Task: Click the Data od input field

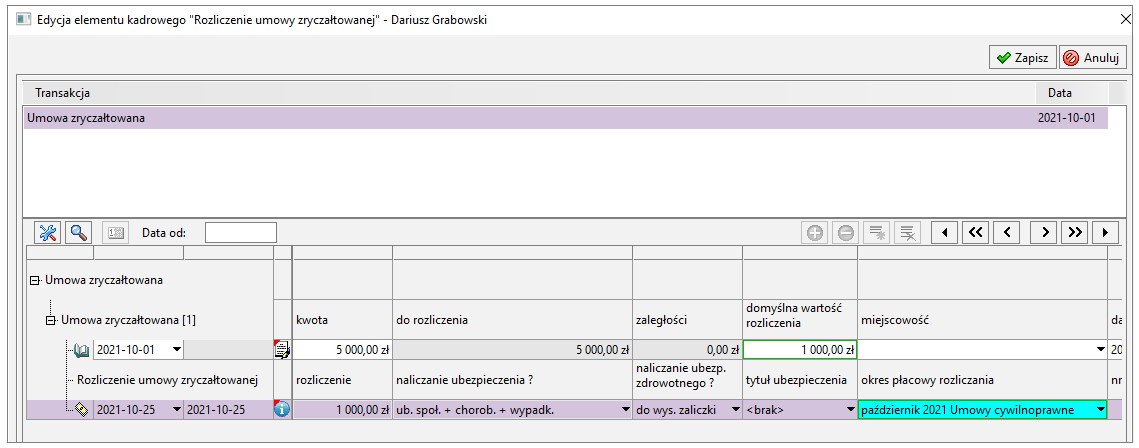Action: coord(241,233)
